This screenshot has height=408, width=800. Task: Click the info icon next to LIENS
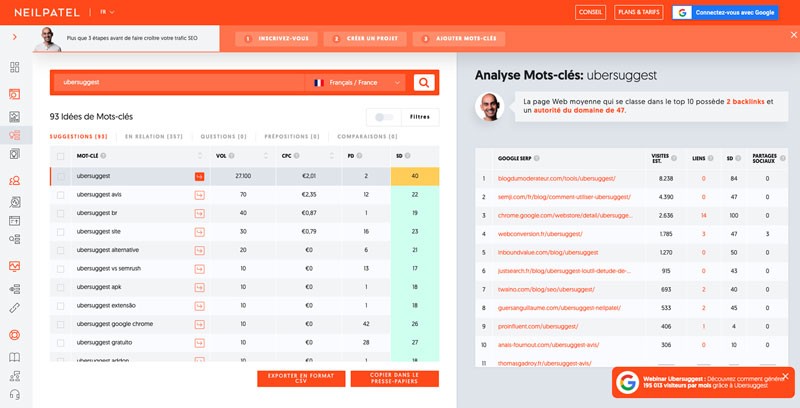coord(710,159)
